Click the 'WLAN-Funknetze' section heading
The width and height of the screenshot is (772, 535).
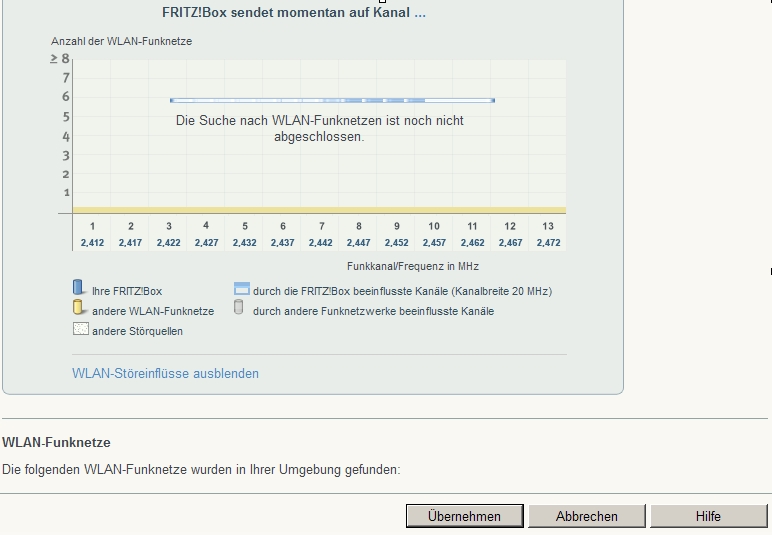56,442
